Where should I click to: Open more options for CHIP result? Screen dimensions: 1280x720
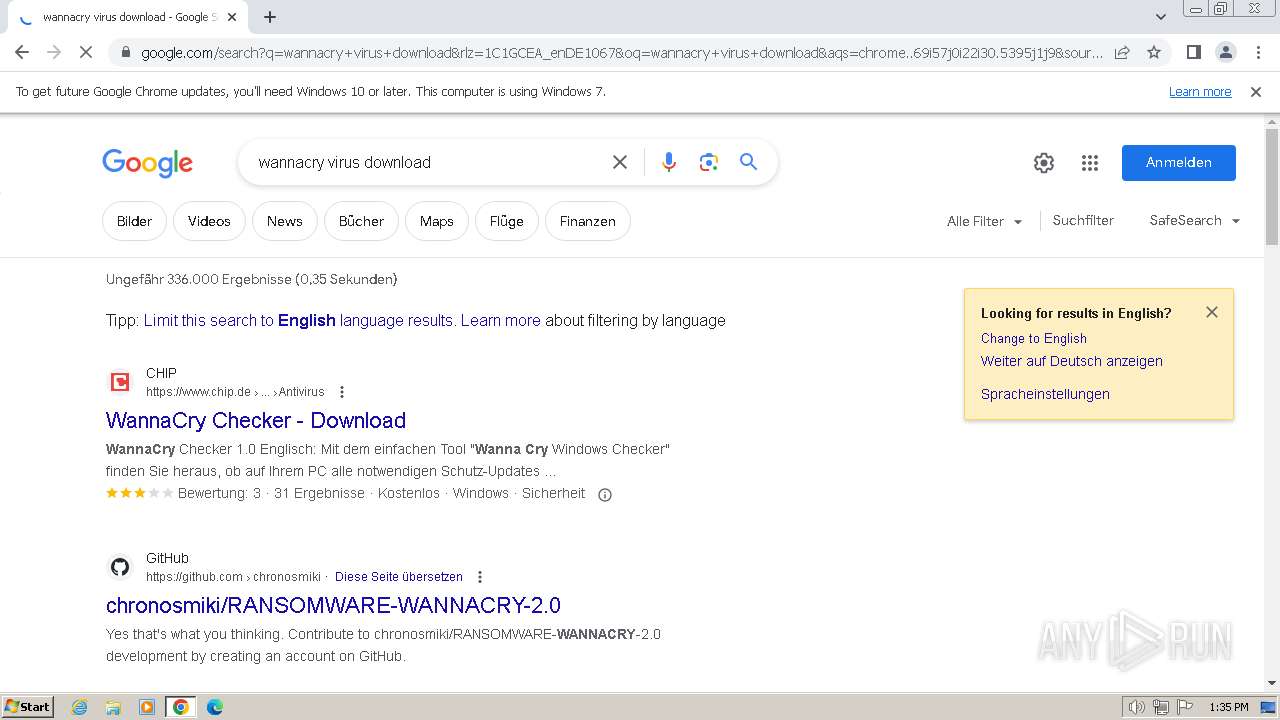(x=342, y=392)
